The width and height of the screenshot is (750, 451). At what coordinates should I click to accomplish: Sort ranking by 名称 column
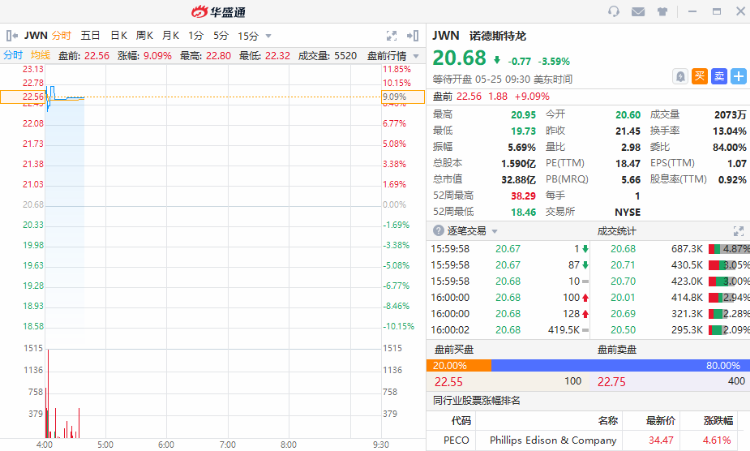[x=608, y=420]
